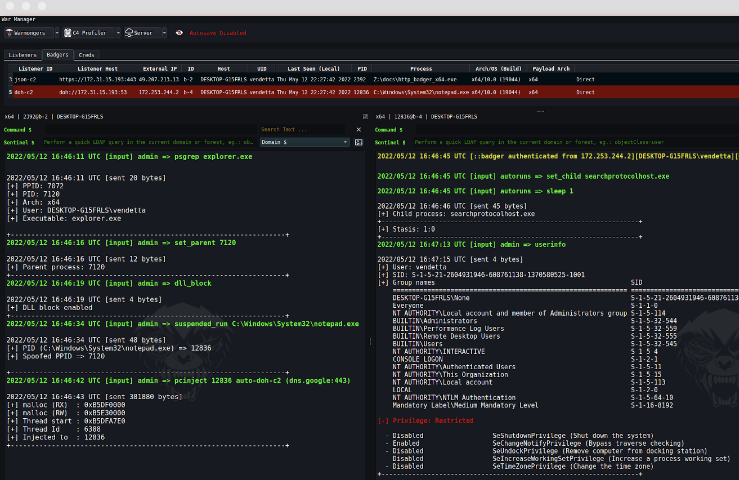The height and width of the screenshot is (480, 739).
Task: Sort by the Listener Host column header
Action: tap(98, 69)
